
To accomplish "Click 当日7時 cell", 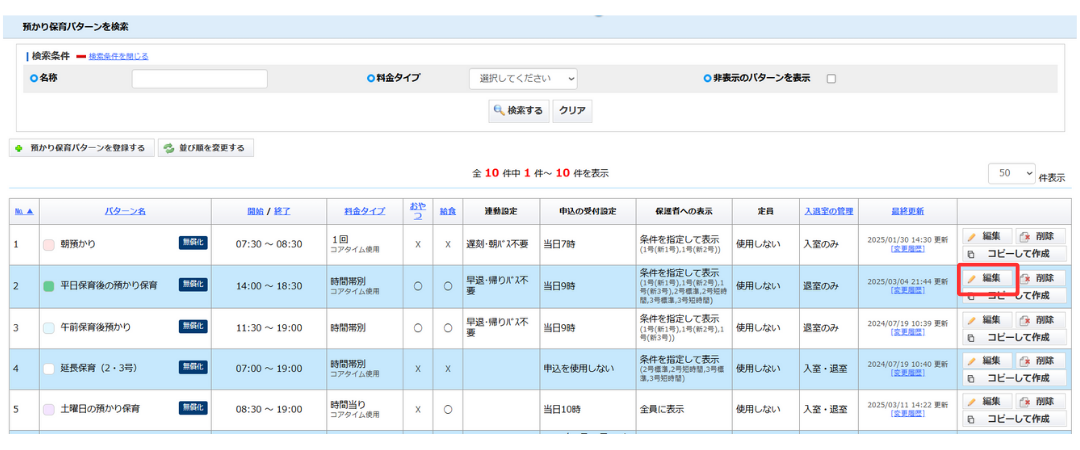I will pyautogui.click(x=559, y=244).
